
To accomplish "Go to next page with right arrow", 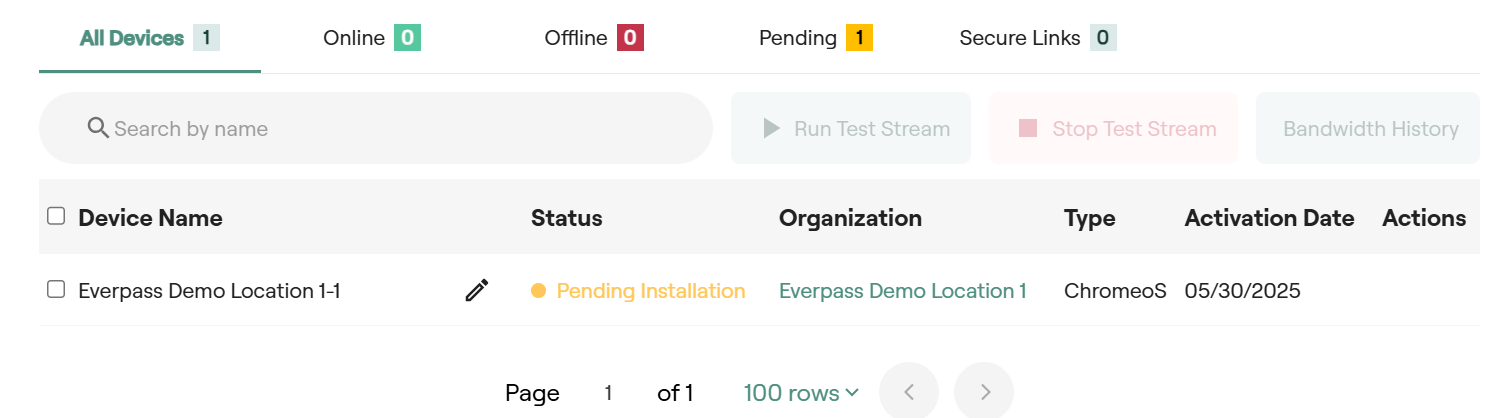I will (984, 392).
